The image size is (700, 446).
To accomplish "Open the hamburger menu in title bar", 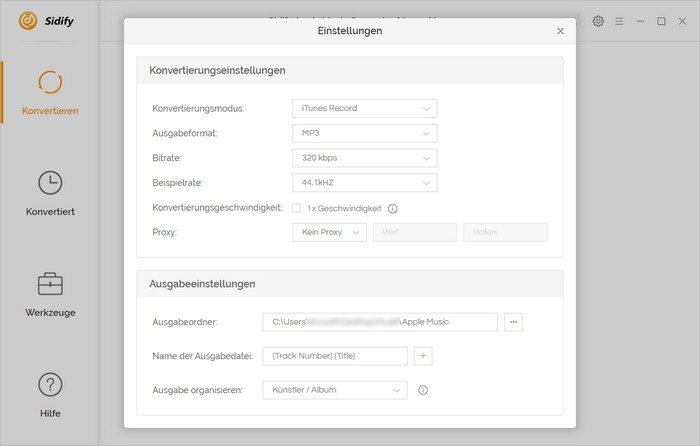I will [x=619, y=21].
